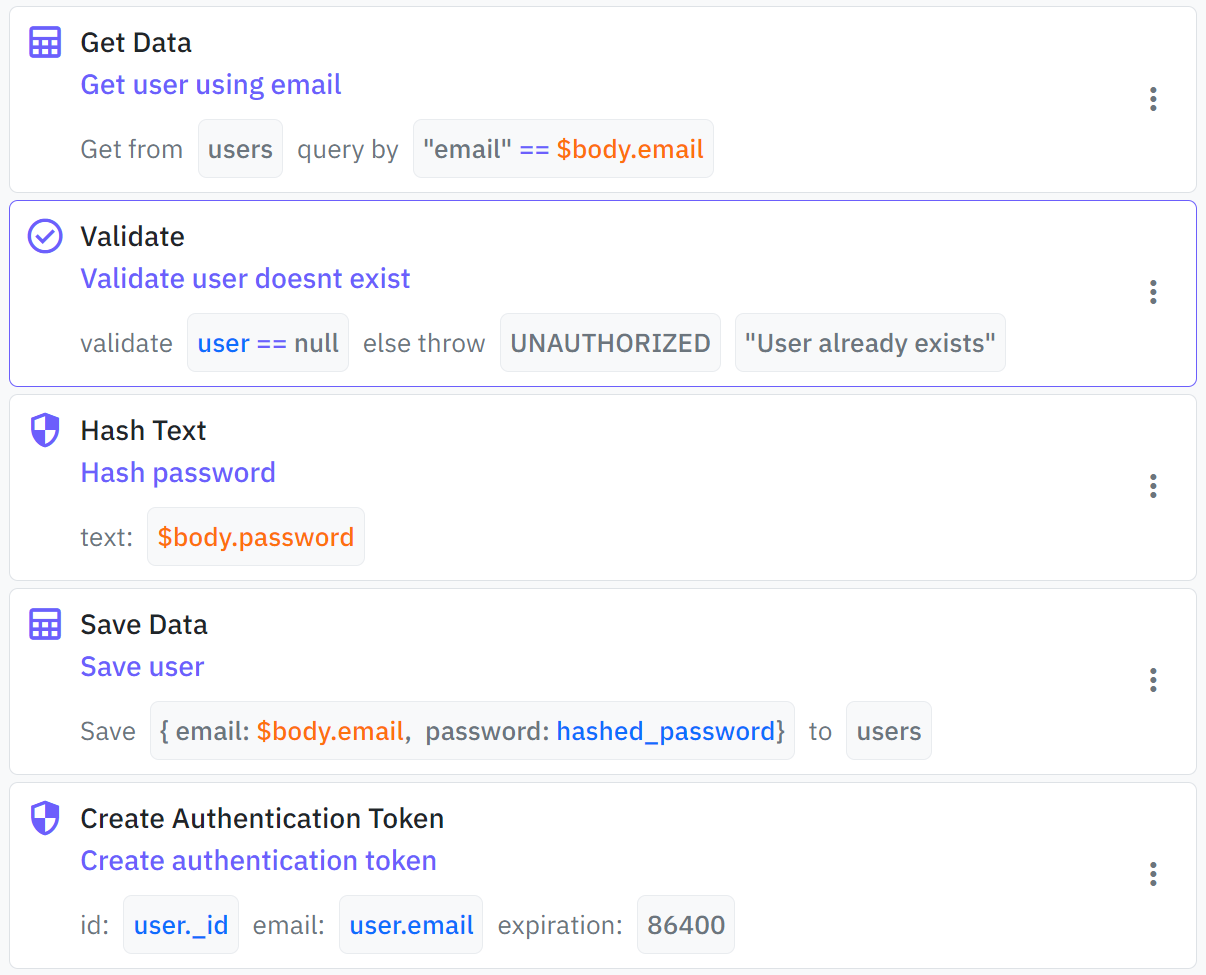Open the options menu for Validate step
Screen dimensions: 1206x975
coord(1153,293)
